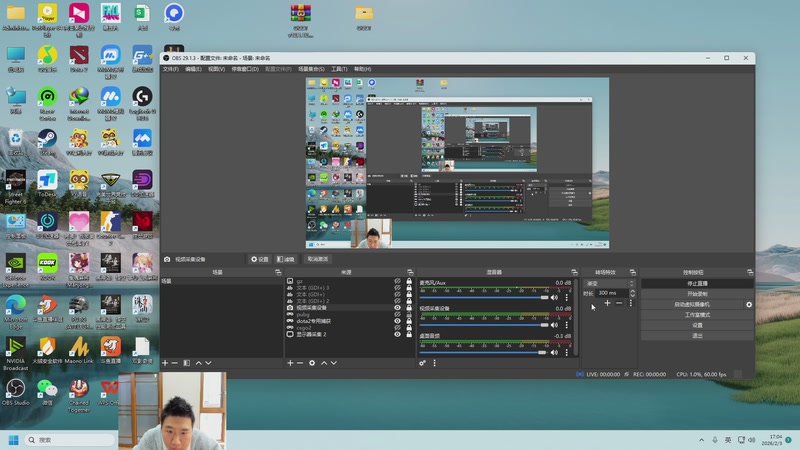800x450 pixels.
Task: Adjust 桌面音频 volume slider handle
Action: pyautogui.click(x=542, y=353)
